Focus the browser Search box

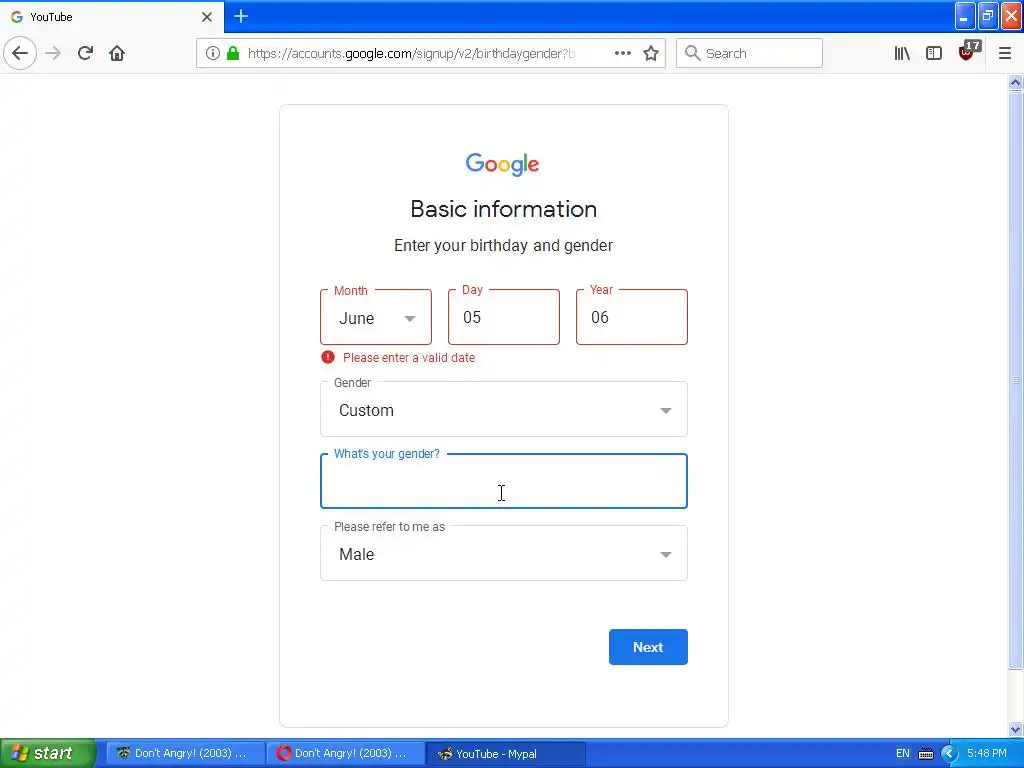[x=749, y=53]
